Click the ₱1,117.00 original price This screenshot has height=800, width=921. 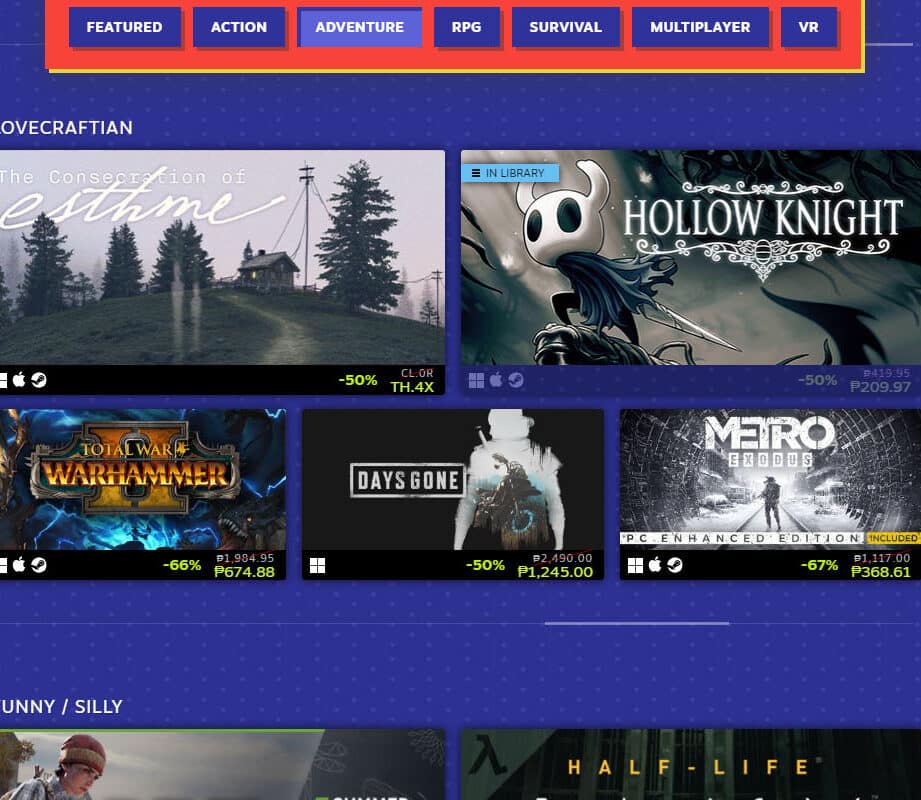click(882, 558)
